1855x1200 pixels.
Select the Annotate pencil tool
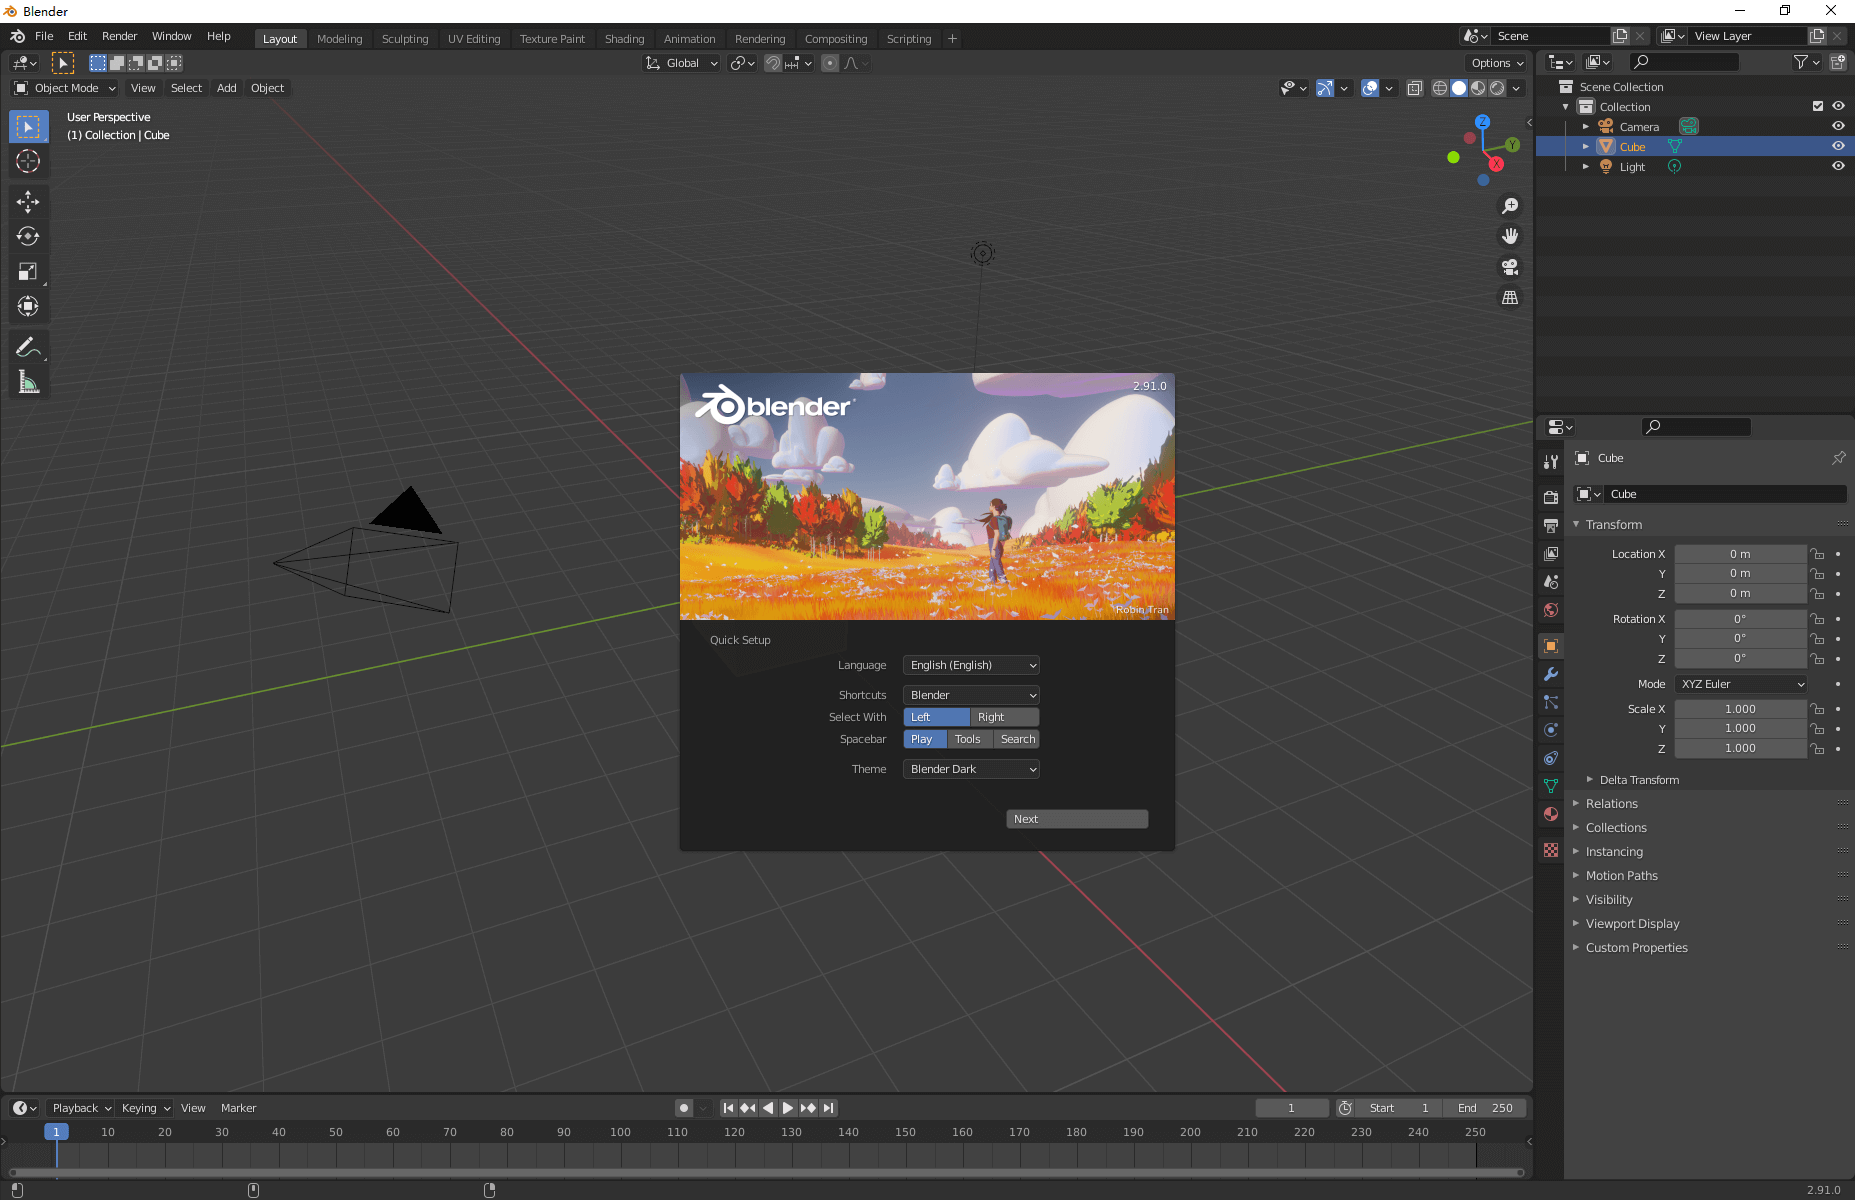coord(28,347)
